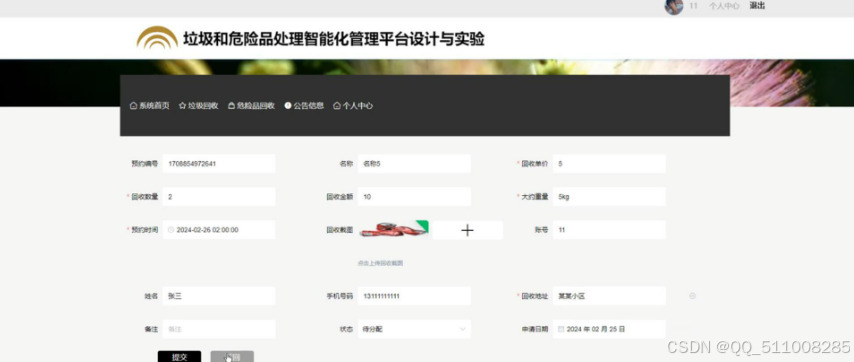The image size is (854, 362).
Task: Open the 申请日期 date field
Action: point(609,329)
